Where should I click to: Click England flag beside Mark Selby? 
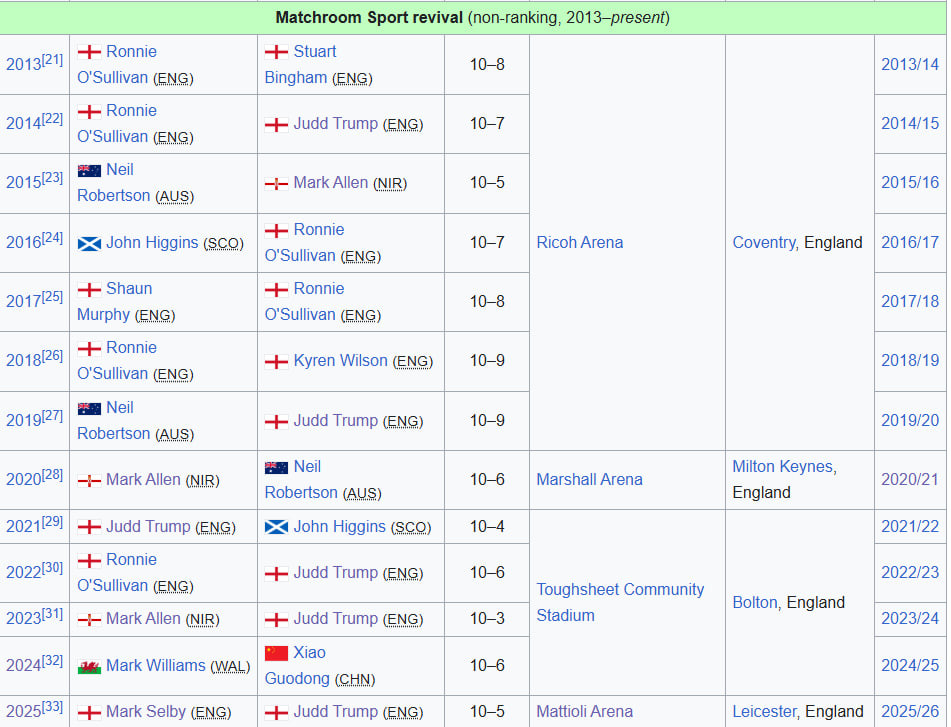(89, 712)
